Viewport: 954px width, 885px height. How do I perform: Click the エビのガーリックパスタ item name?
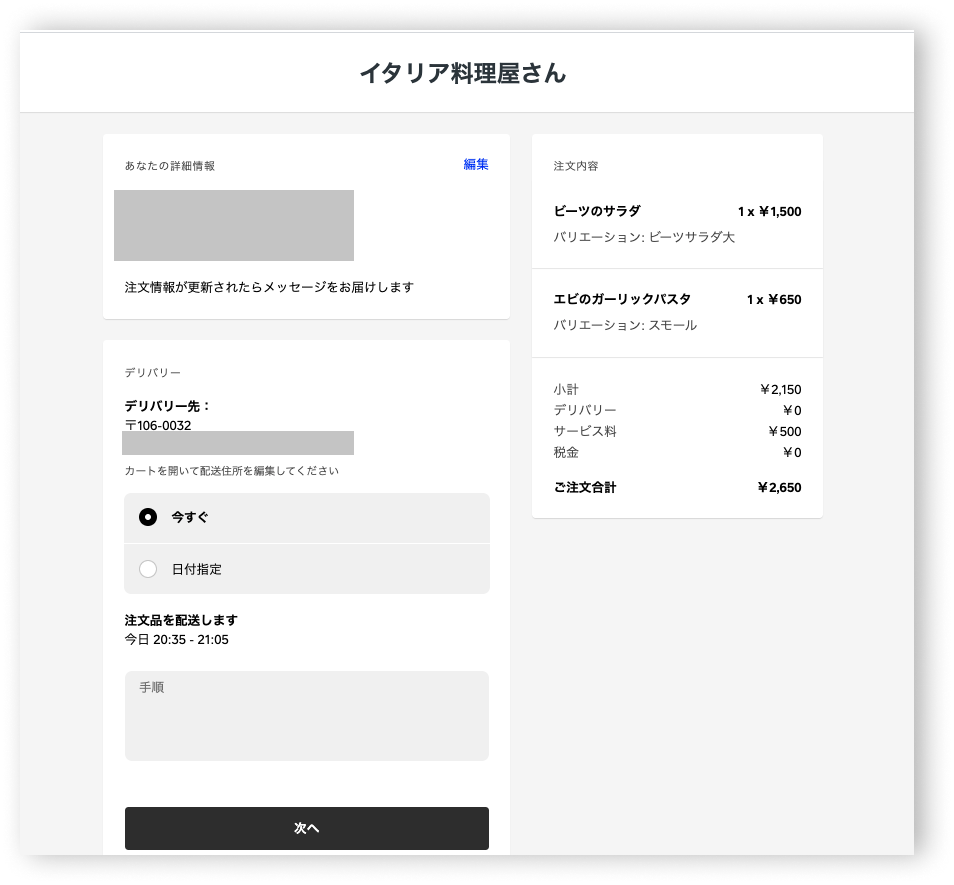[x=622, y=299]
